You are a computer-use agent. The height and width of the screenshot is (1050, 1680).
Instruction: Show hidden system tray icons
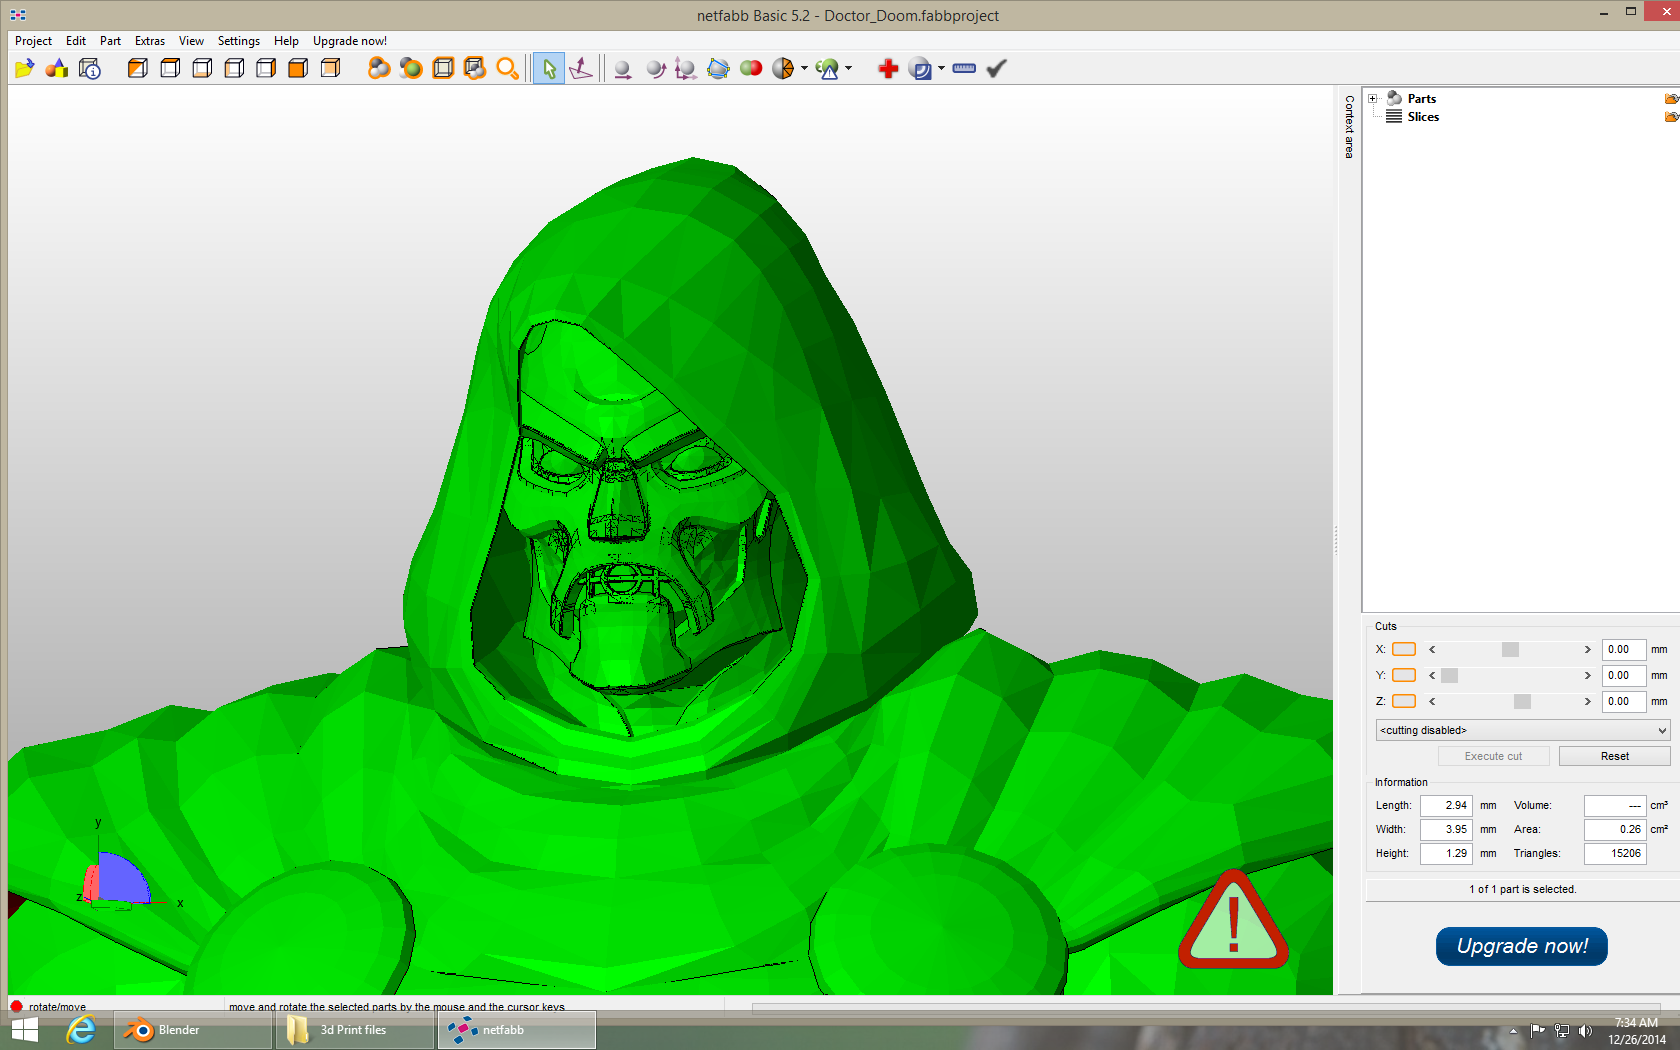[1513, 1031]
